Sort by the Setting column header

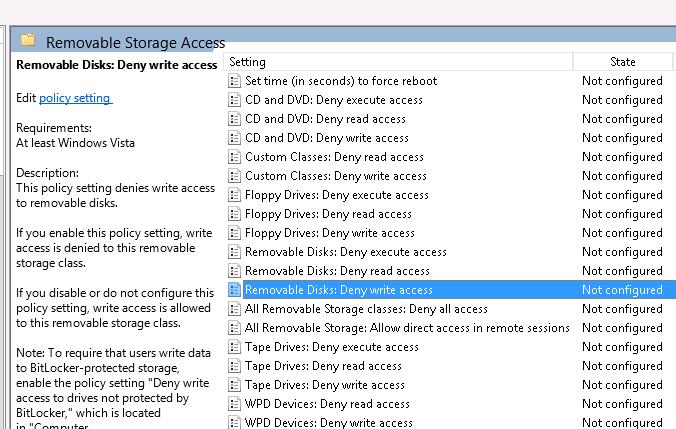click(400, 62)
